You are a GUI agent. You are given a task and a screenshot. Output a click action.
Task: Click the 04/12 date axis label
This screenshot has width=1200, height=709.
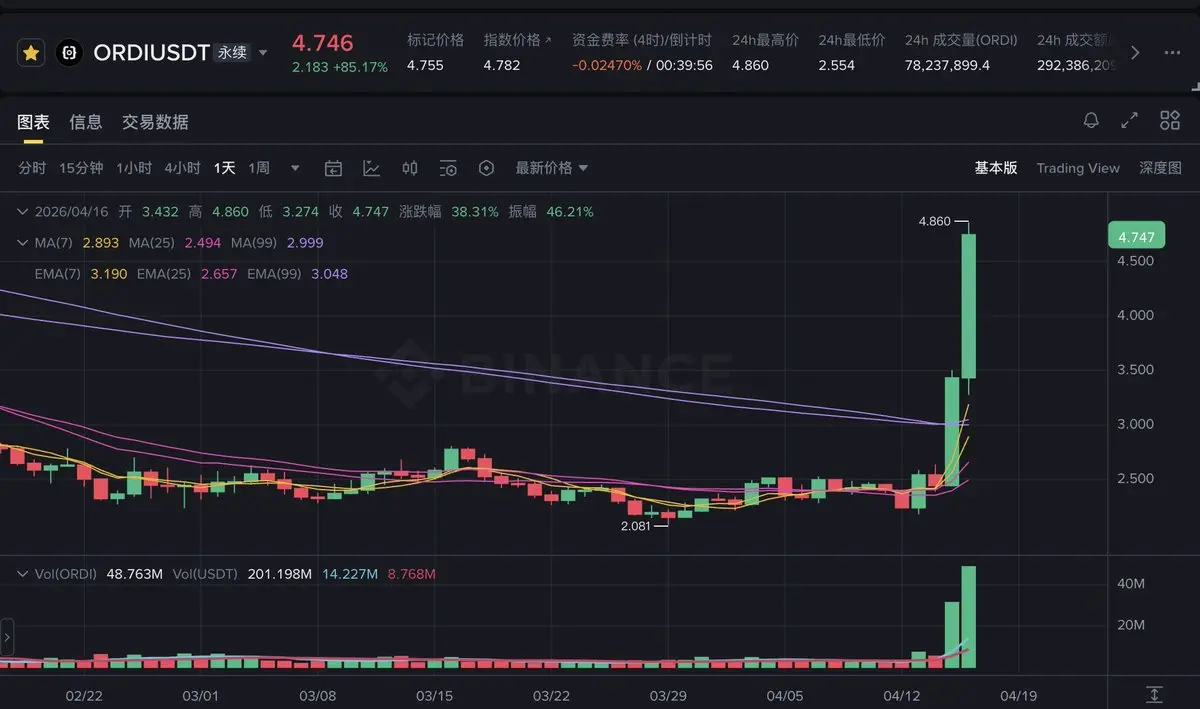click(901, 694)
